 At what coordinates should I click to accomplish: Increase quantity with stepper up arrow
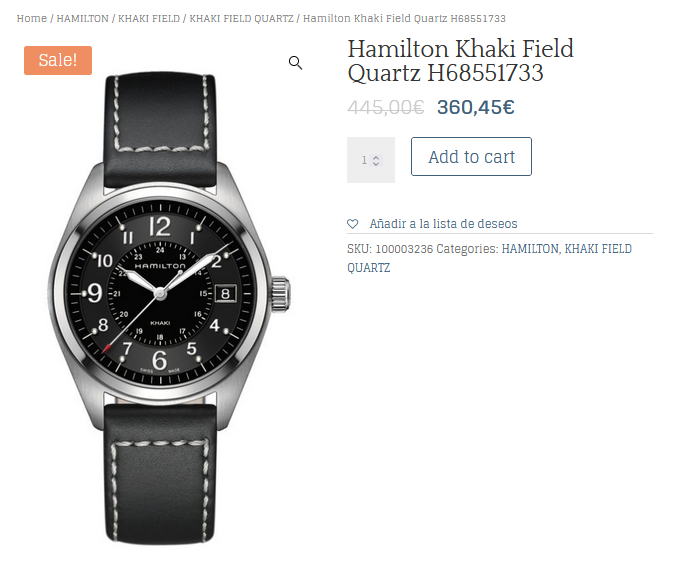tap(376, 157)
